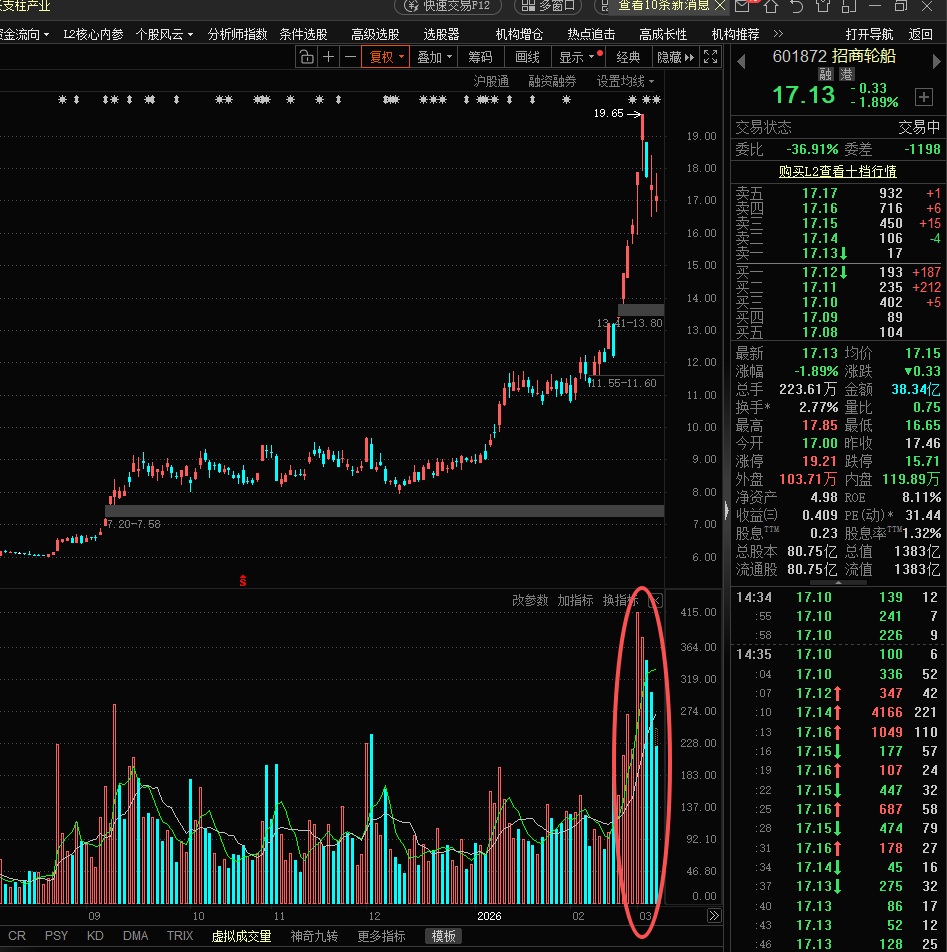Click the lock icon in chart toolbar
947x952 pixels.
(307, 57)
